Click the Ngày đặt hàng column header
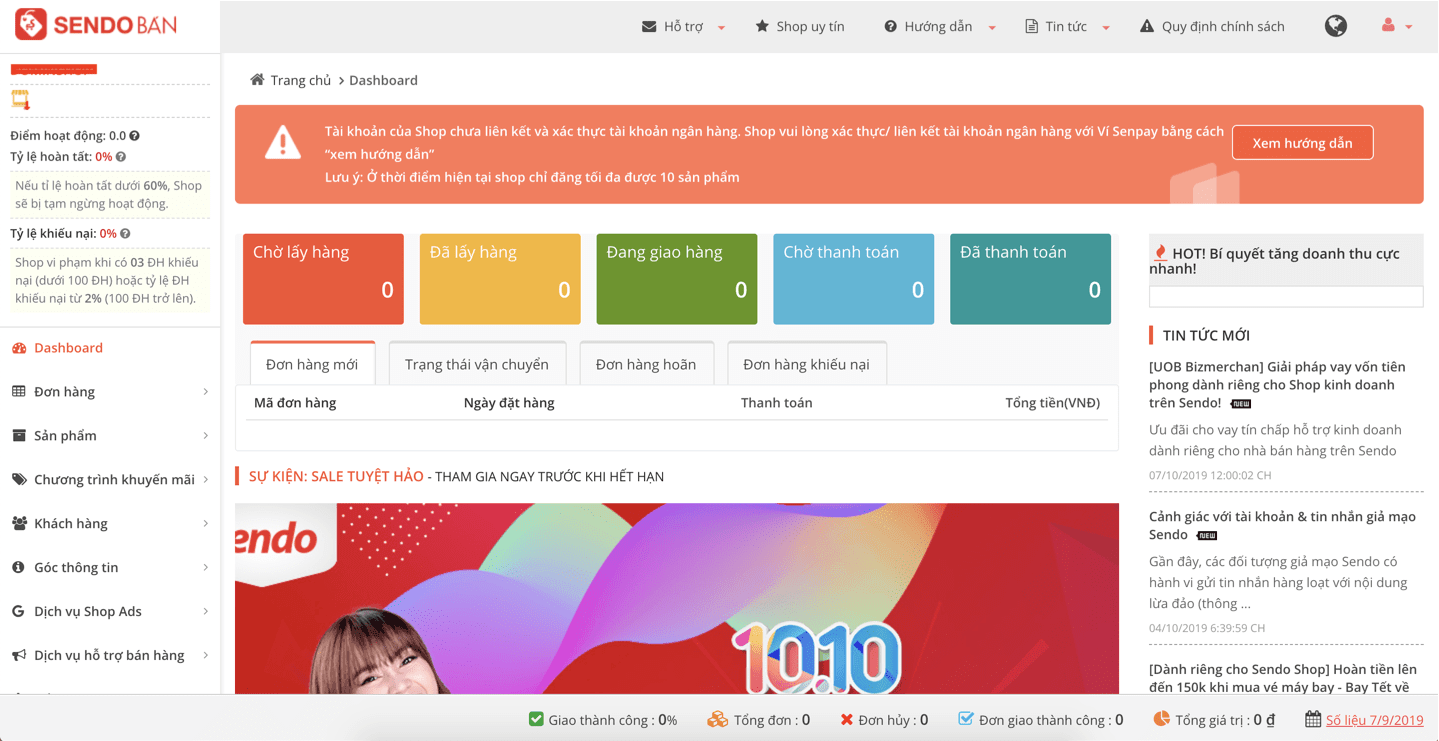The width and height of the screenshot is (1439, 741). click(x=509, y=403)
